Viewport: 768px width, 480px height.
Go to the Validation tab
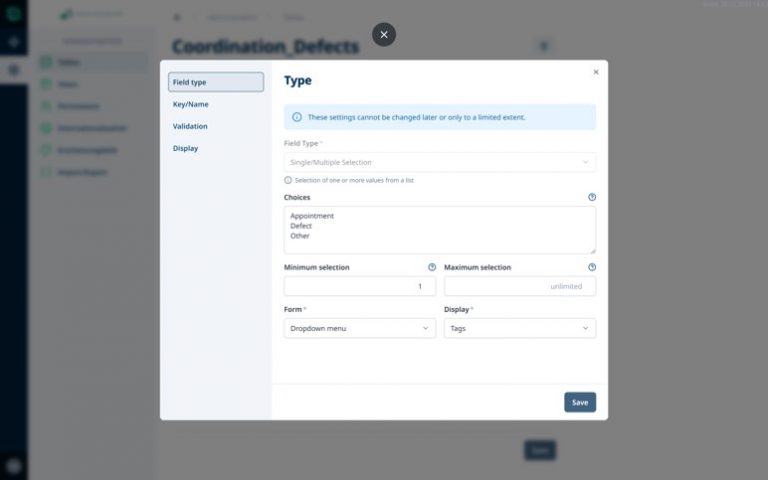click(x=190, y=126)
